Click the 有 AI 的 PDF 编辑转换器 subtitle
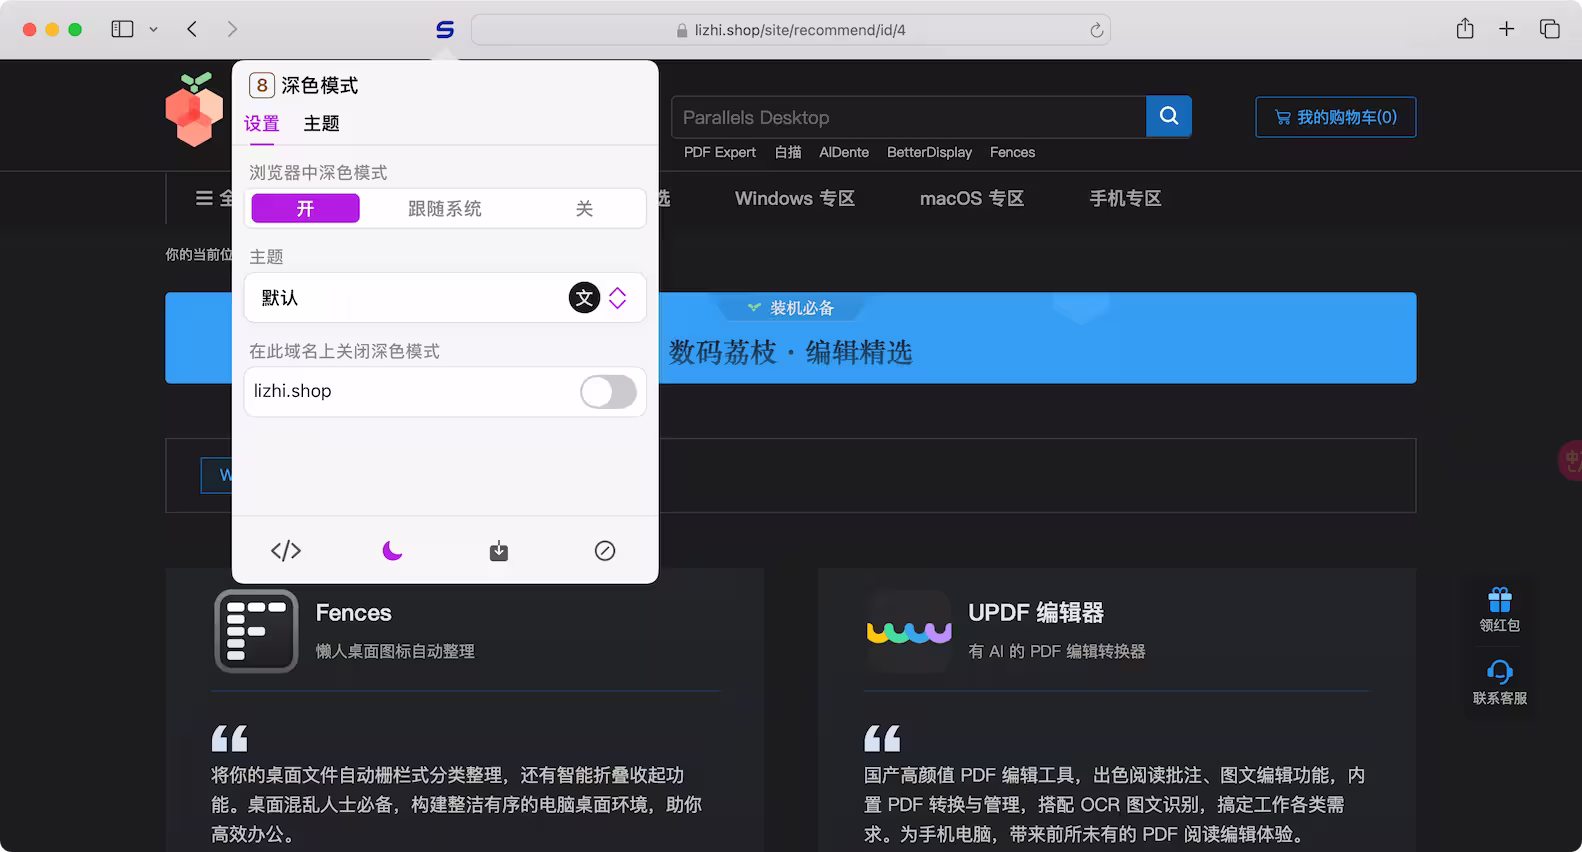Viewport: 1582px width, 852px height. [1057, 651]
